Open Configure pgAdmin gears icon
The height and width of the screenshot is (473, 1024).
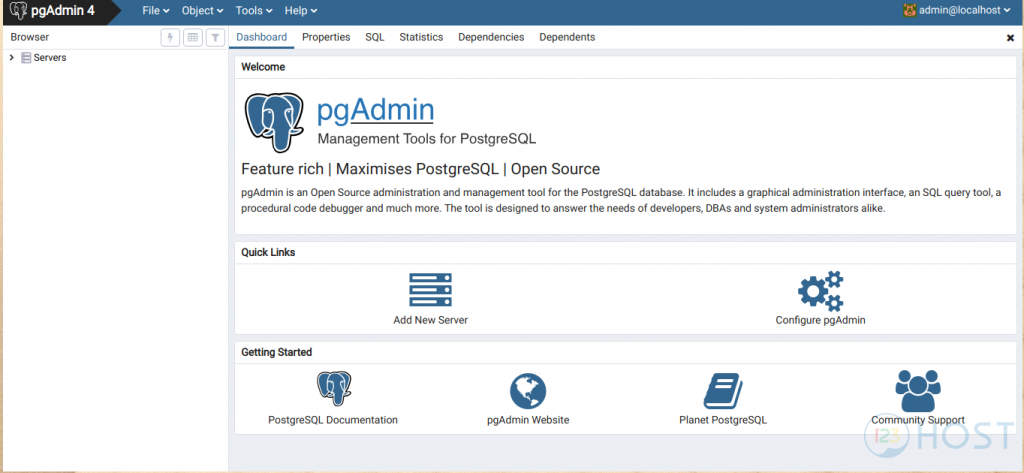pyautogui.click(x=820, y=290)
